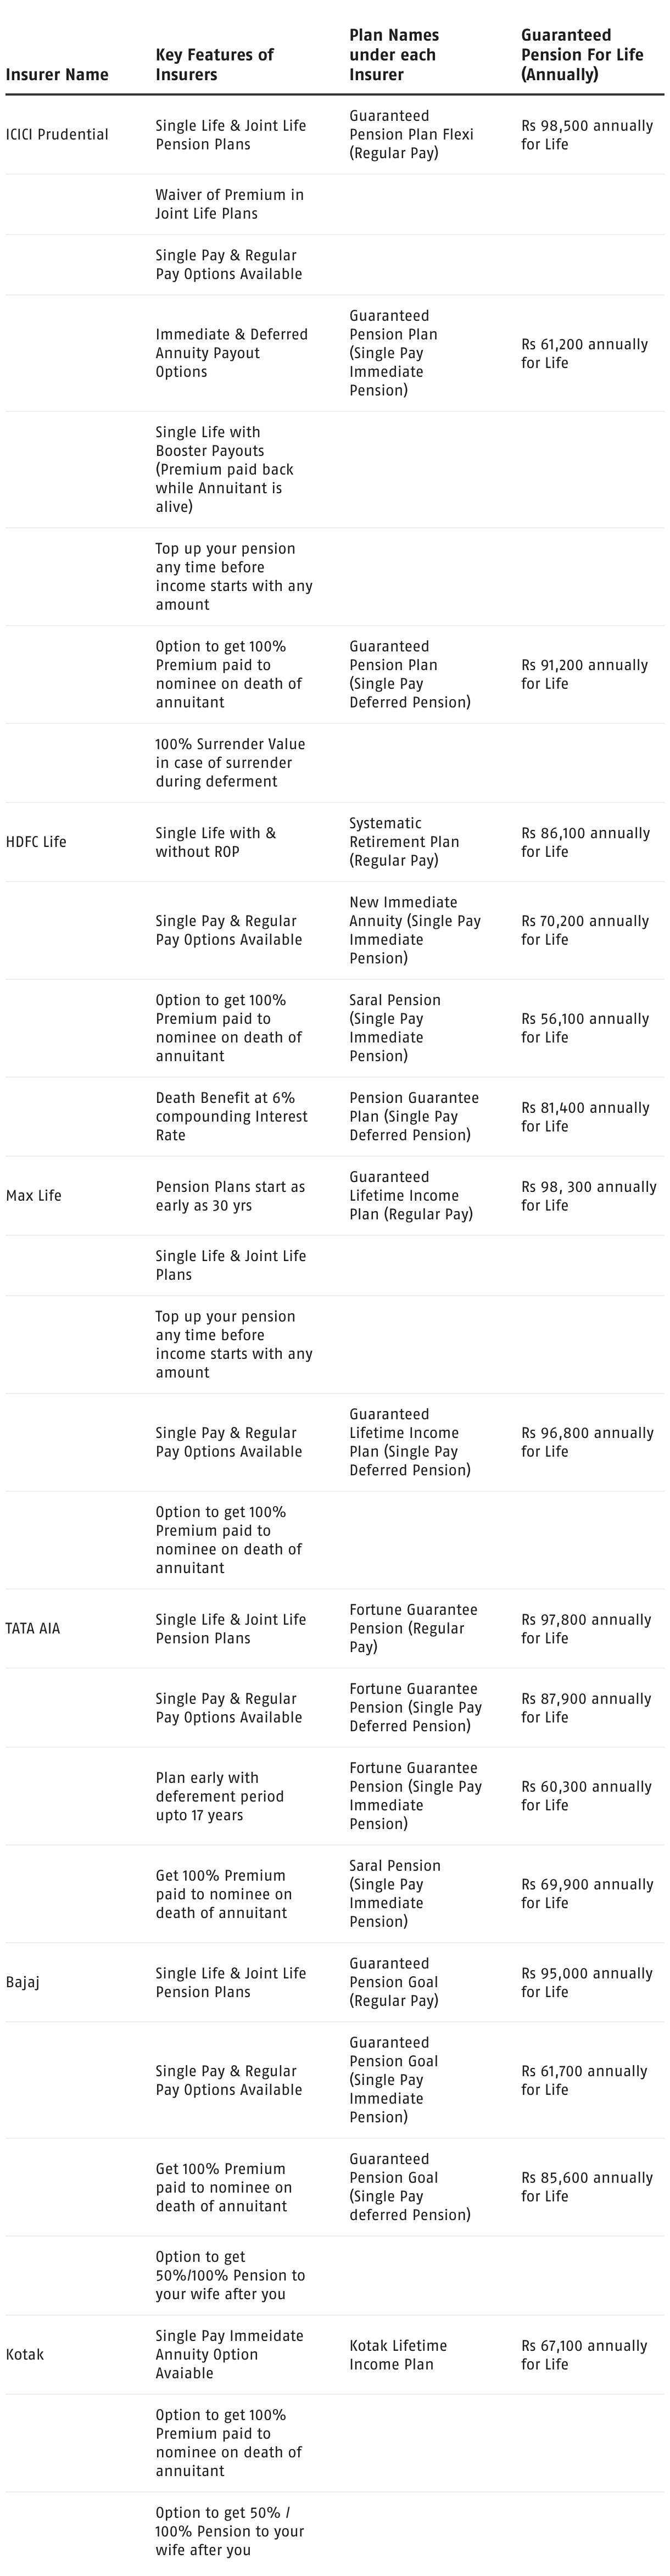Click the Rs 67,100 annually pension value

pyautogui.click(x=584, y=2354)
